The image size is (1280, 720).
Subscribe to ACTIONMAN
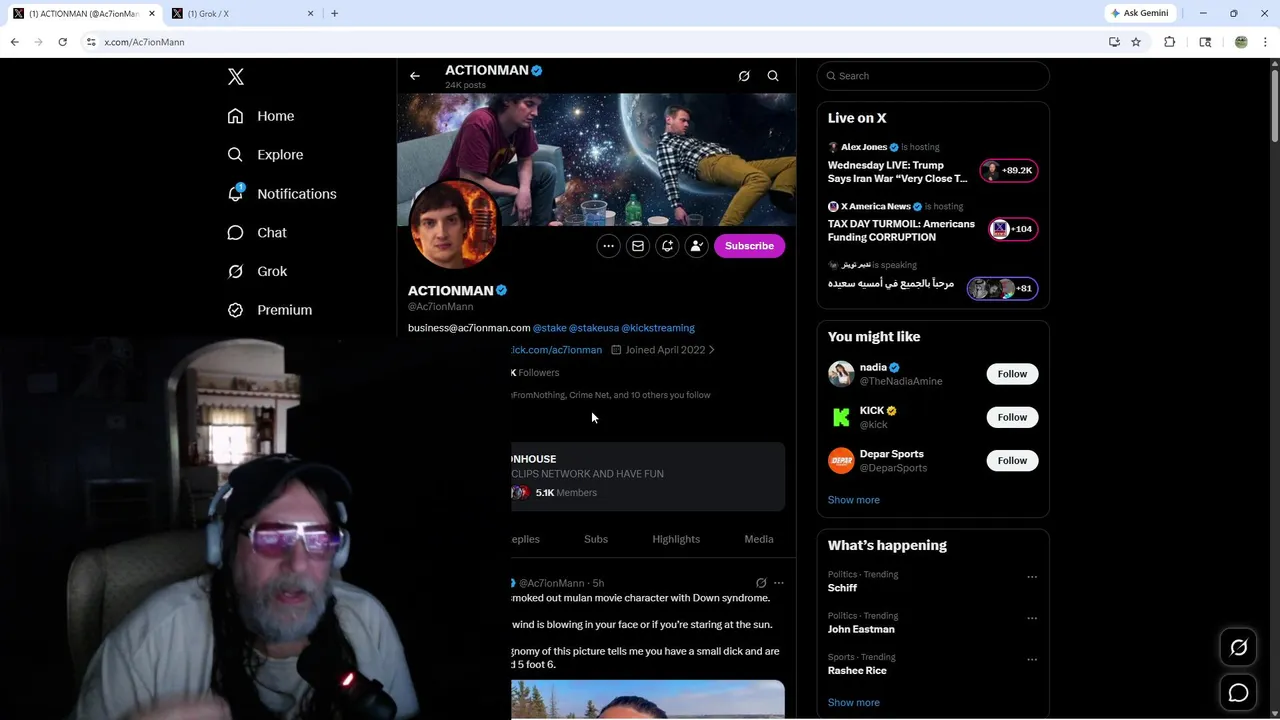[749, 246]
